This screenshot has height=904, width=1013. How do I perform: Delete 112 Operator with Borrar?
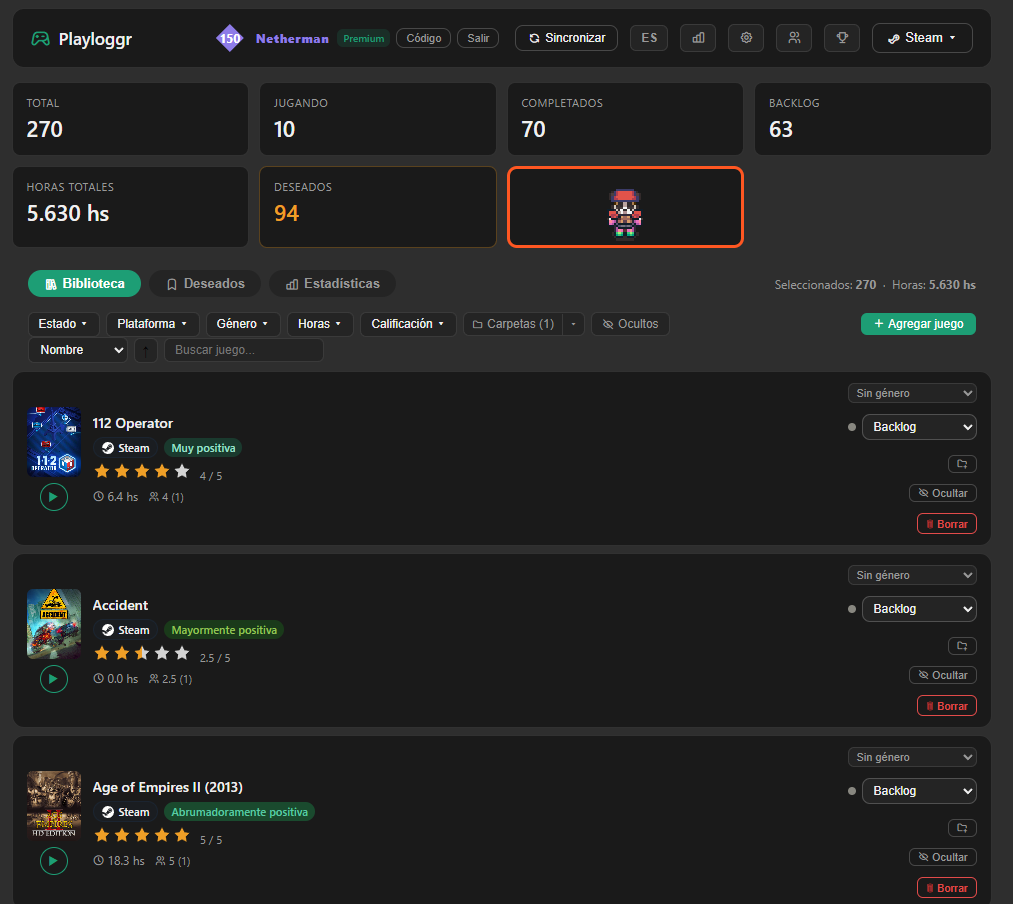coord(946,524)
